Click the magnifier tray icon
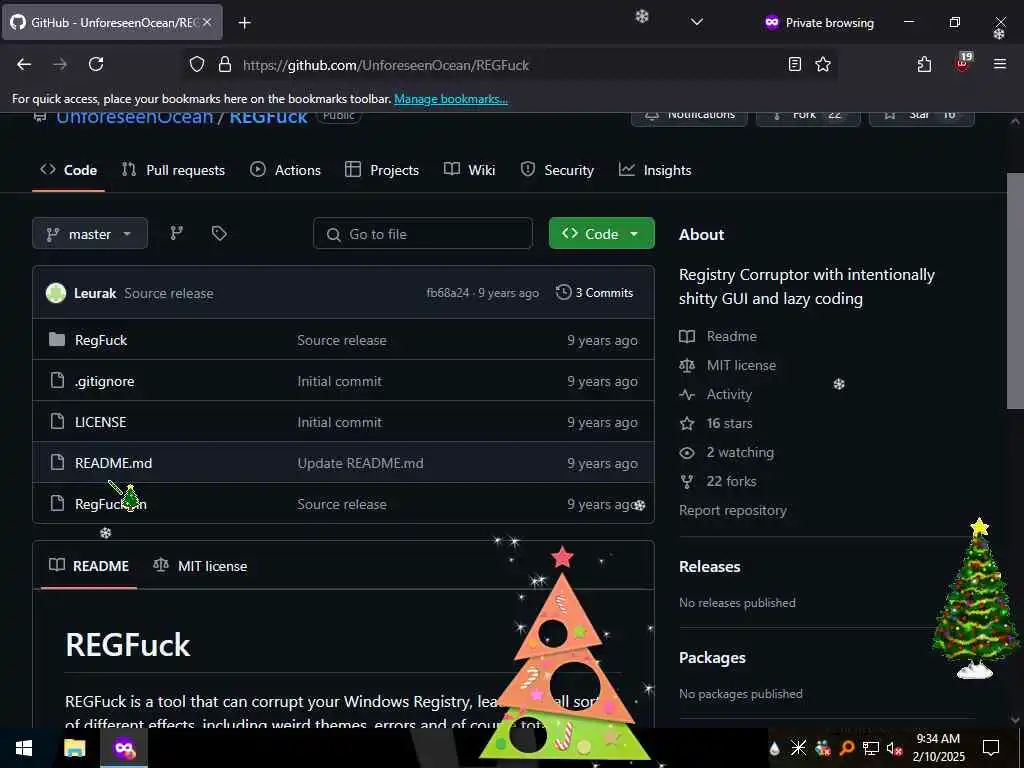 point(846,748)
